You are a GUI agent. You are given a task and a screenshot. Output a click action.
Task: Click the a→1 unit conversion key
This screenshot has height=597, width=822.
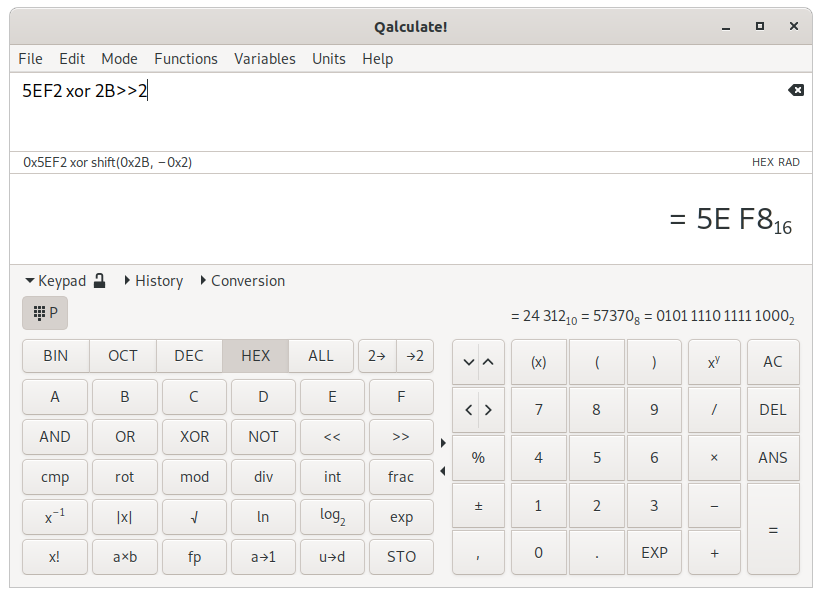(x=263, y=556)
